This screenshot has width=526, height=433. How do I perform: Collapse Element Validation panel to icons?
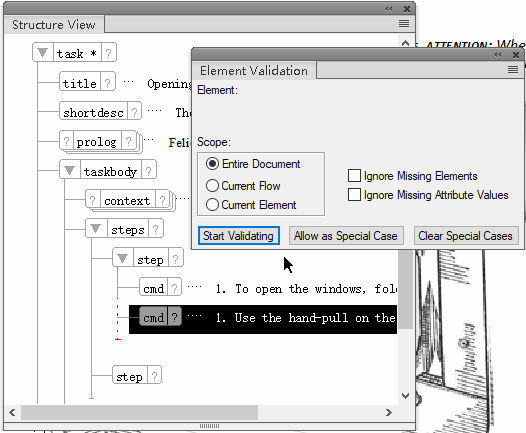tap(498, 55)
